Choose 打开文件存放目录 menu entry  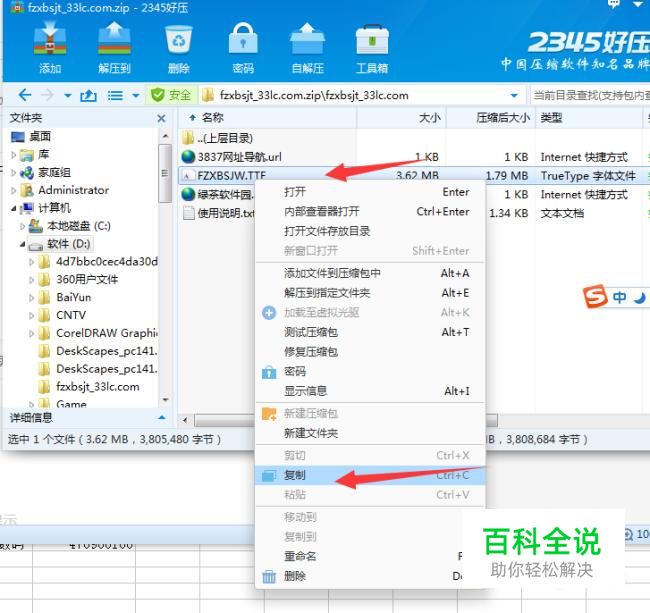coord(370,231)
